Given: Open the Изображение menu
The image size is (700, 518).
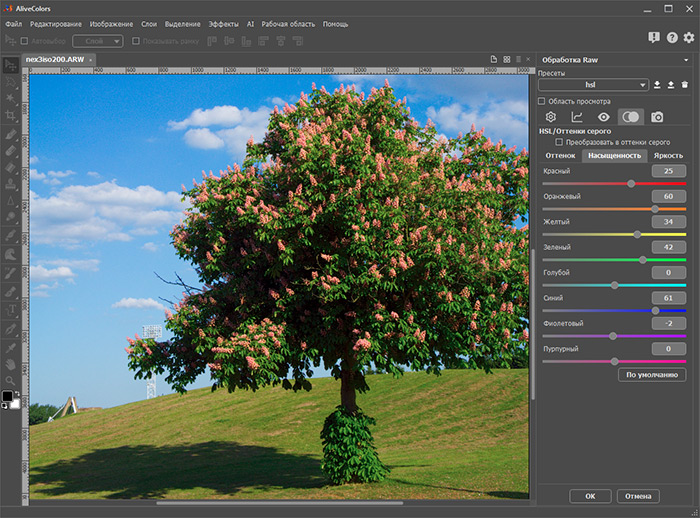Looking at the screenshot, I should [x=111, y=24].
